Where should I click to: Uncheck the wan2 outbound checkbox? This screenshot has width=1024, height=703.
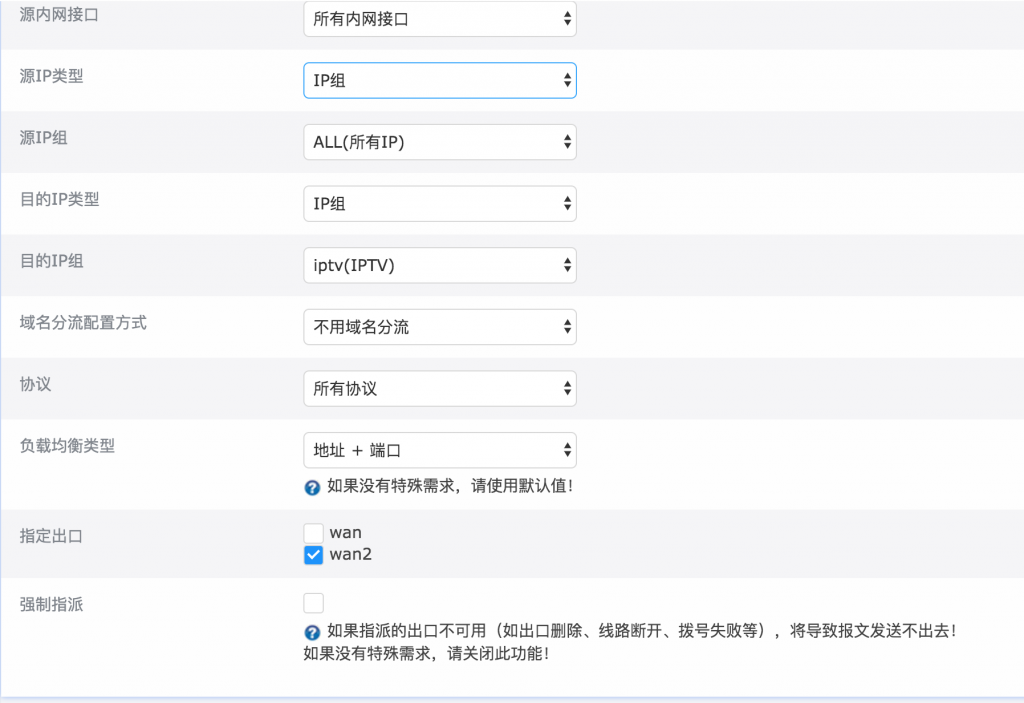coord(314,555)
